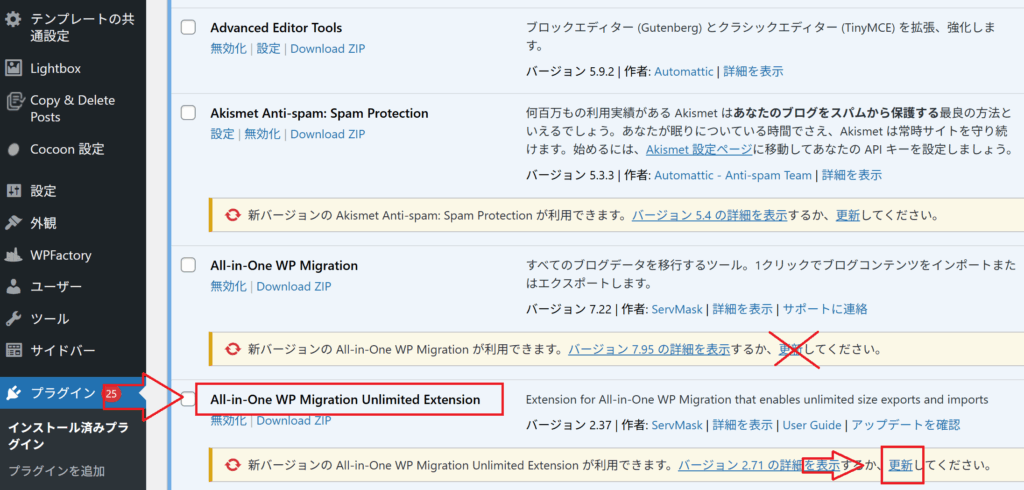Open the User Guide link
The height and width of the screenshot is (490, 1024).
pos(812,425)
